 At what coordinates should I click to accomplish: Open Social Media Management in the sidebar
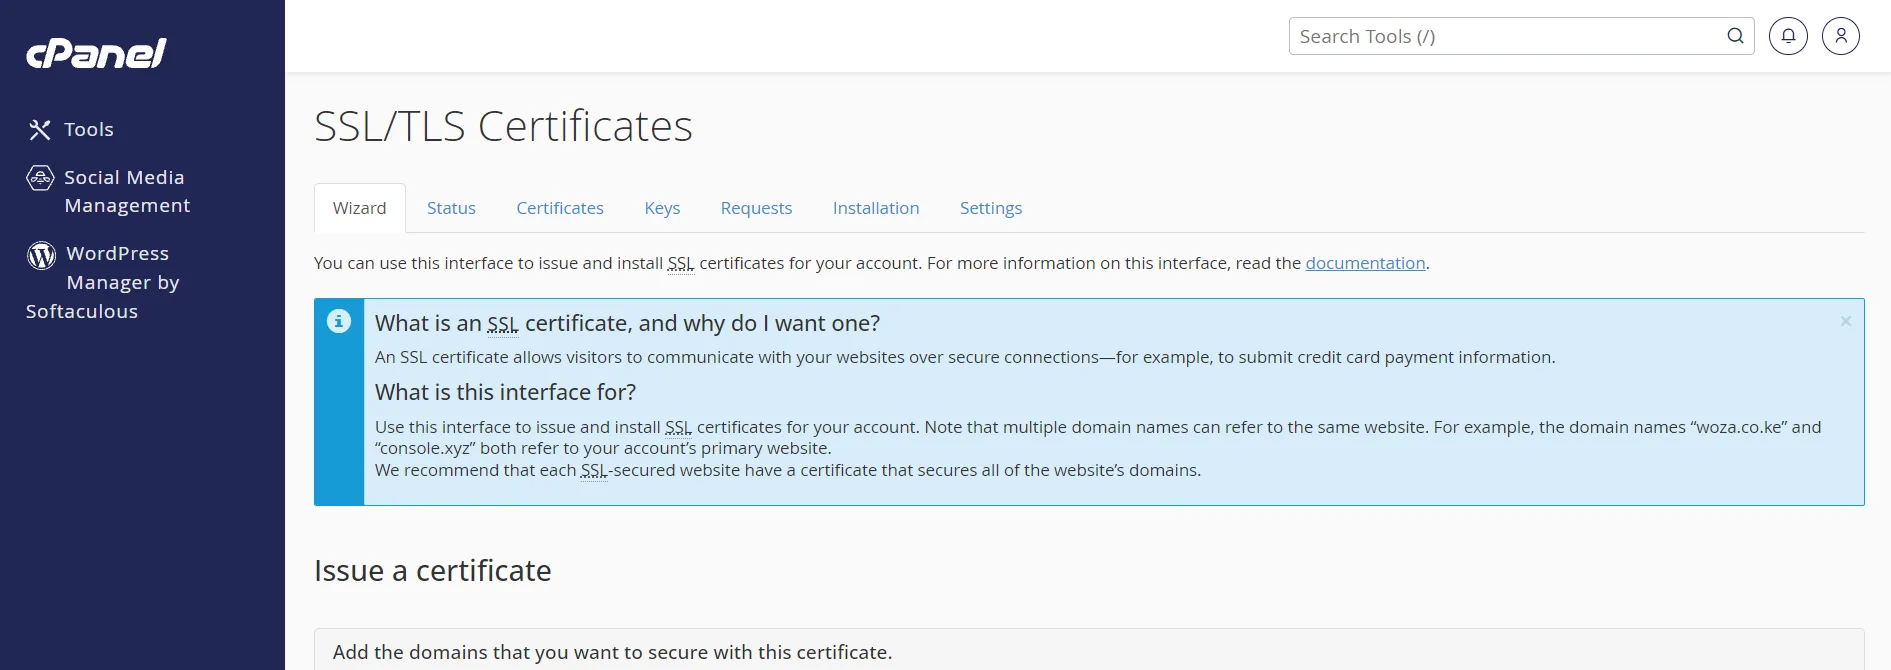click(x=127, y=191)
